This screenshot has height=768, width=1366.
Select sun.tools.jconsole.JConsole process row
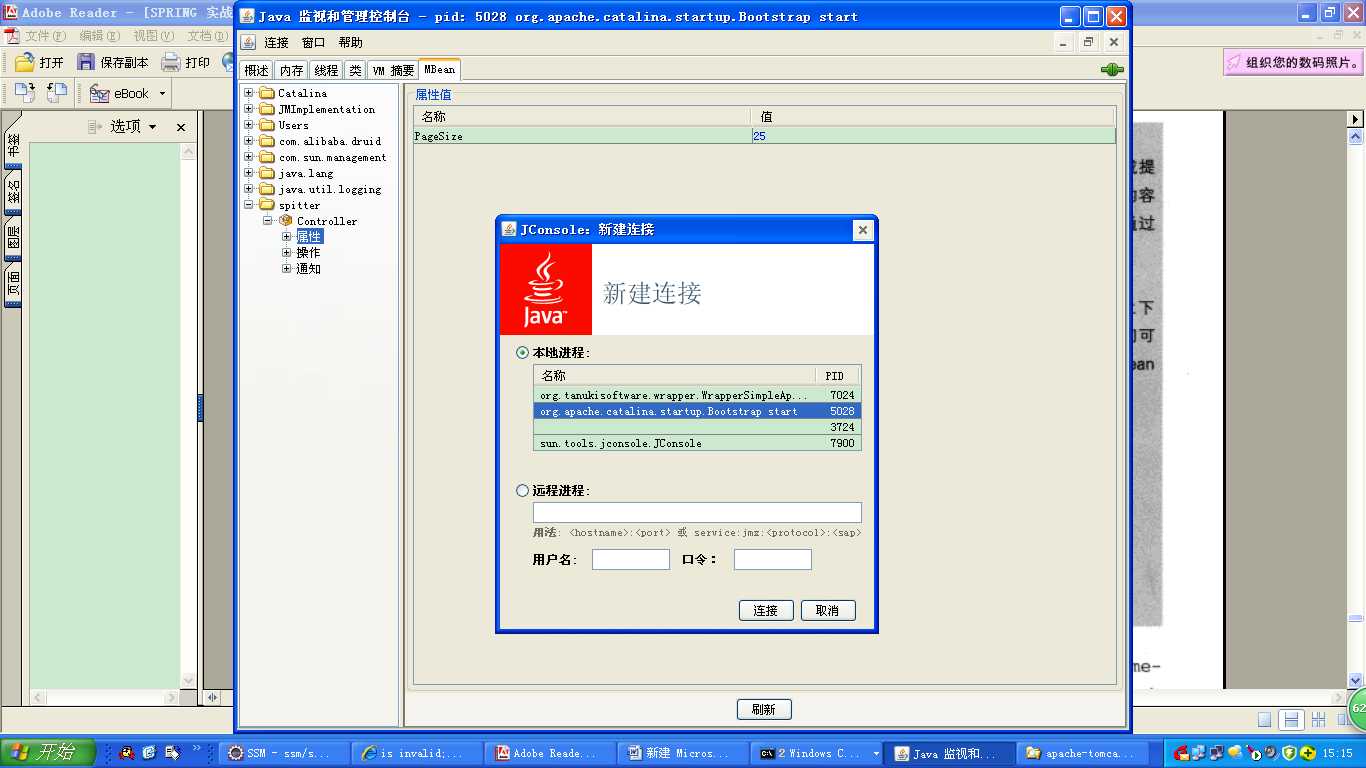coord(697,443)
